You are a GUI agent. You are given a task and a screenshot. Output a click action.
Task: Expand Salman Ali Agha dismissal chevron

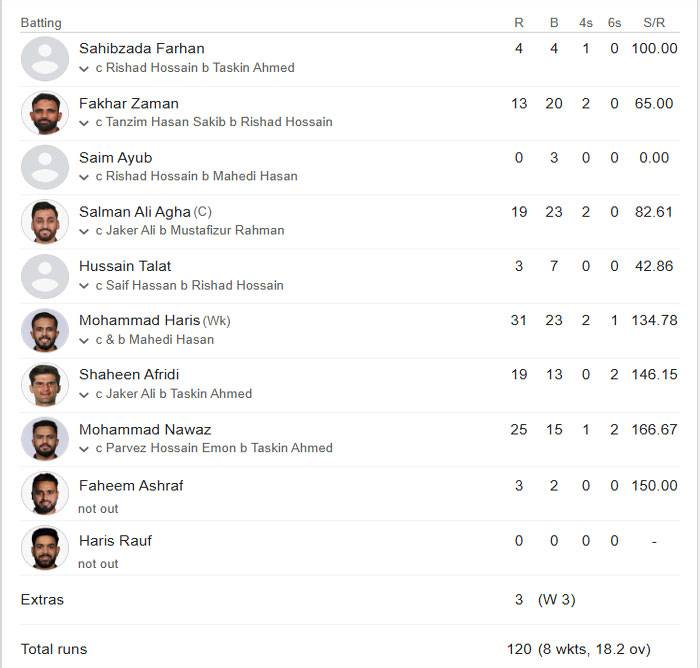(83, 231)
